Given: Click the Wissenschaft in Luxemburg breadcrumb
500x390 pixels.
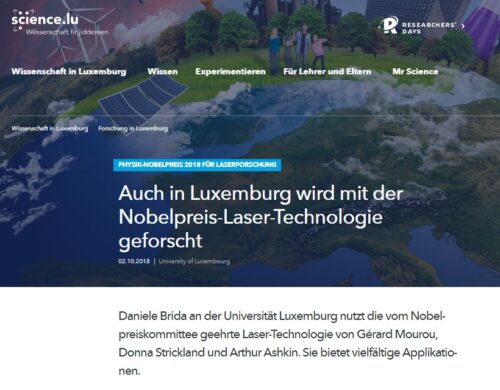Looking at the screenshot, I should [x=50, y=128].
